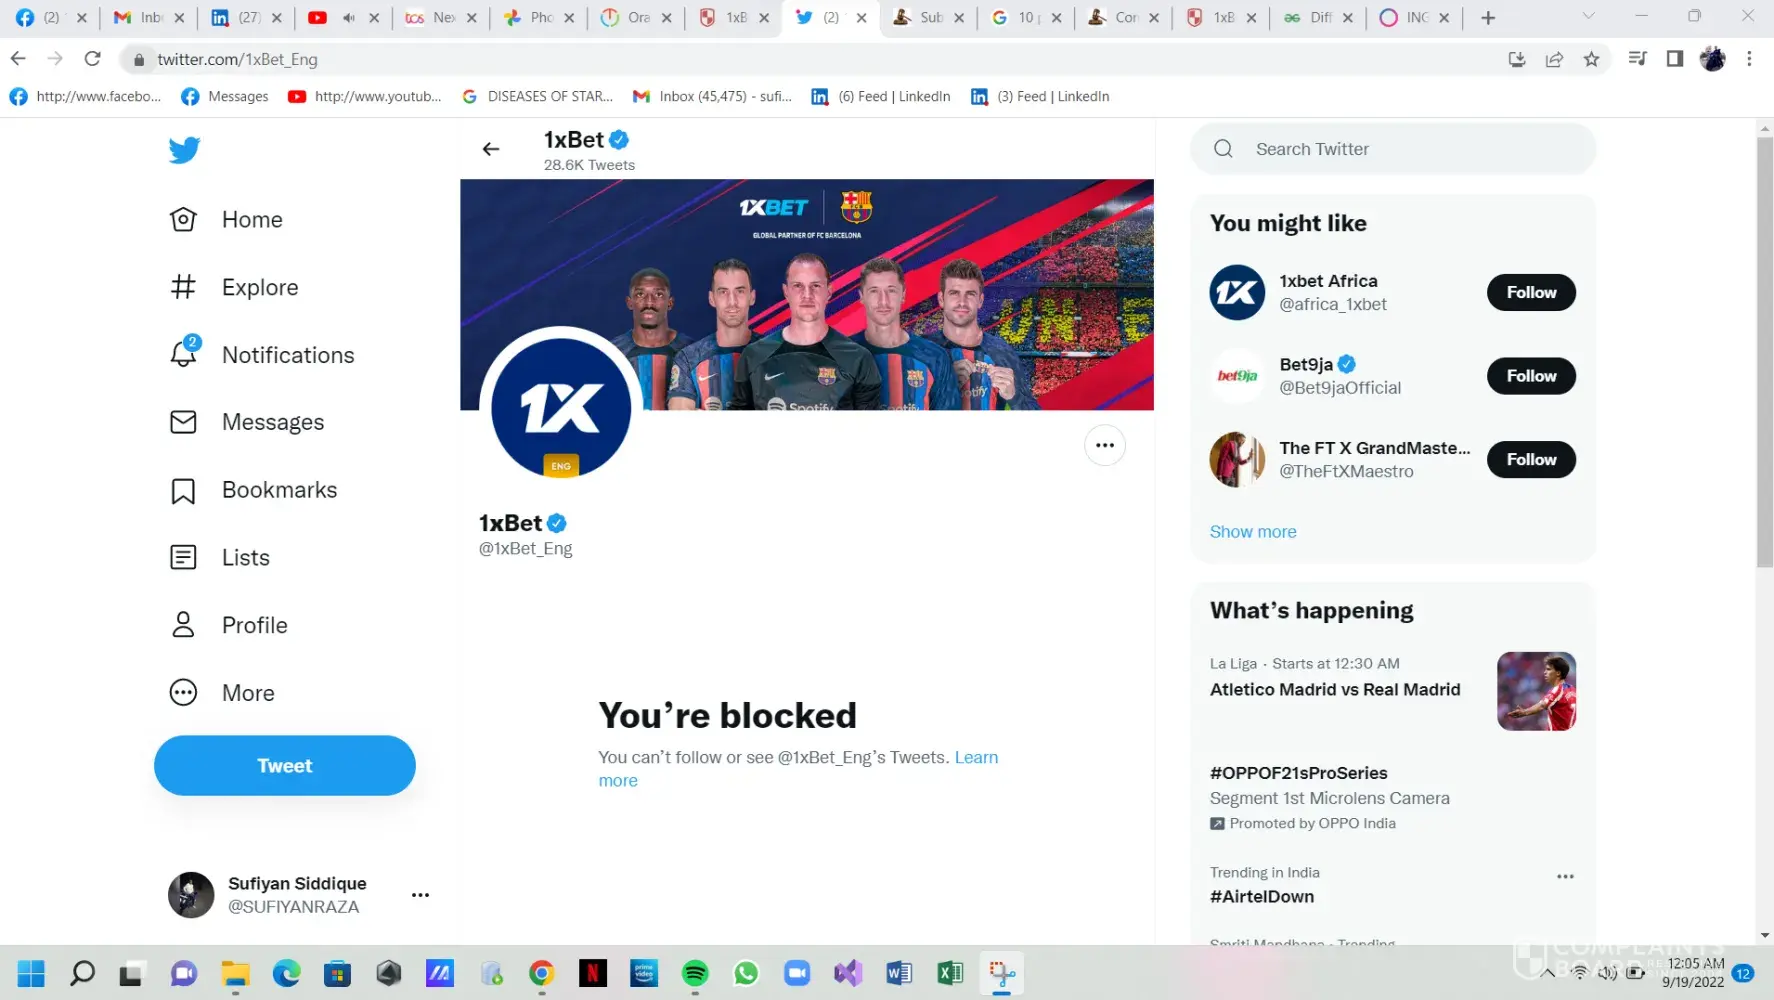The height and width of the screenshot is (1000, 1774).
Task: Click the taskbar clock and date
Action: (1693, 973)
